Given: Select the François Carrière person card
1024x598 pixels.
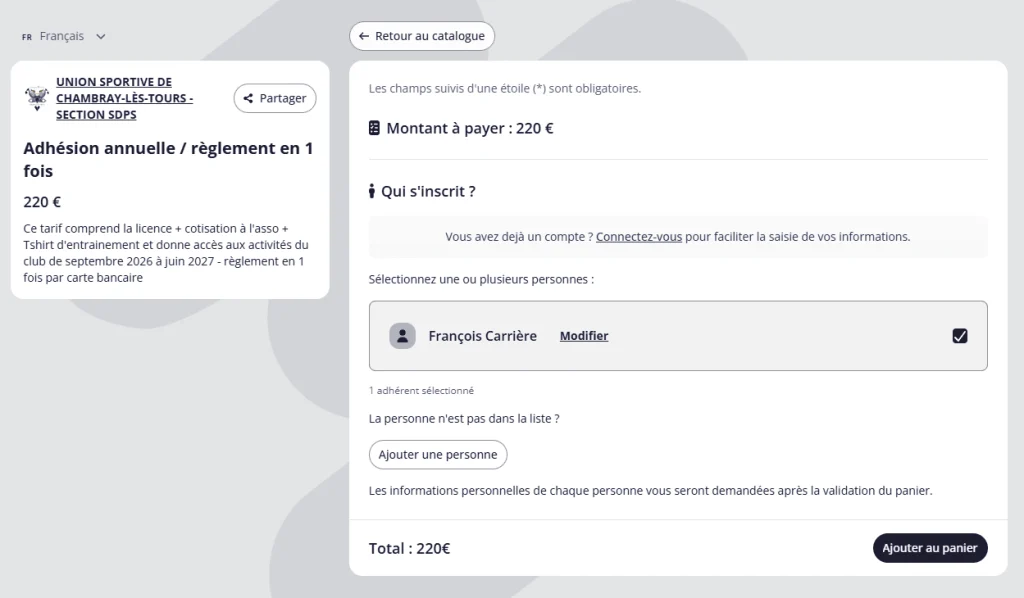Looking at the screenshot, I should [x=678, y=336].
